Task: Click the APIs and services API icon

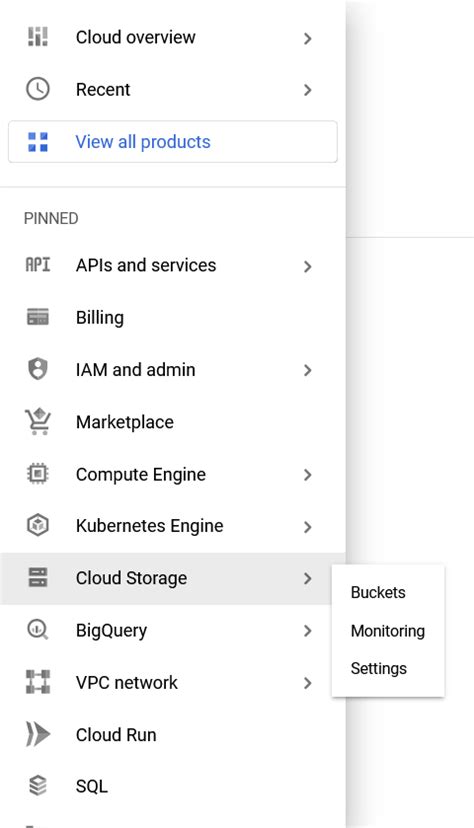Action: point(37,264)
